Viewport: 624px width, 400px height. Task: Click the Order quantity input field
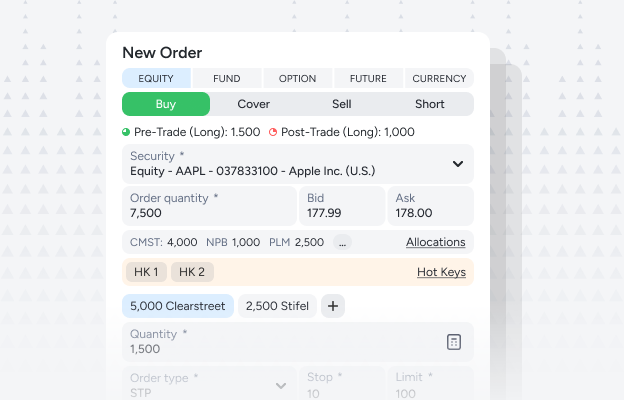click(x=209, y=206)
